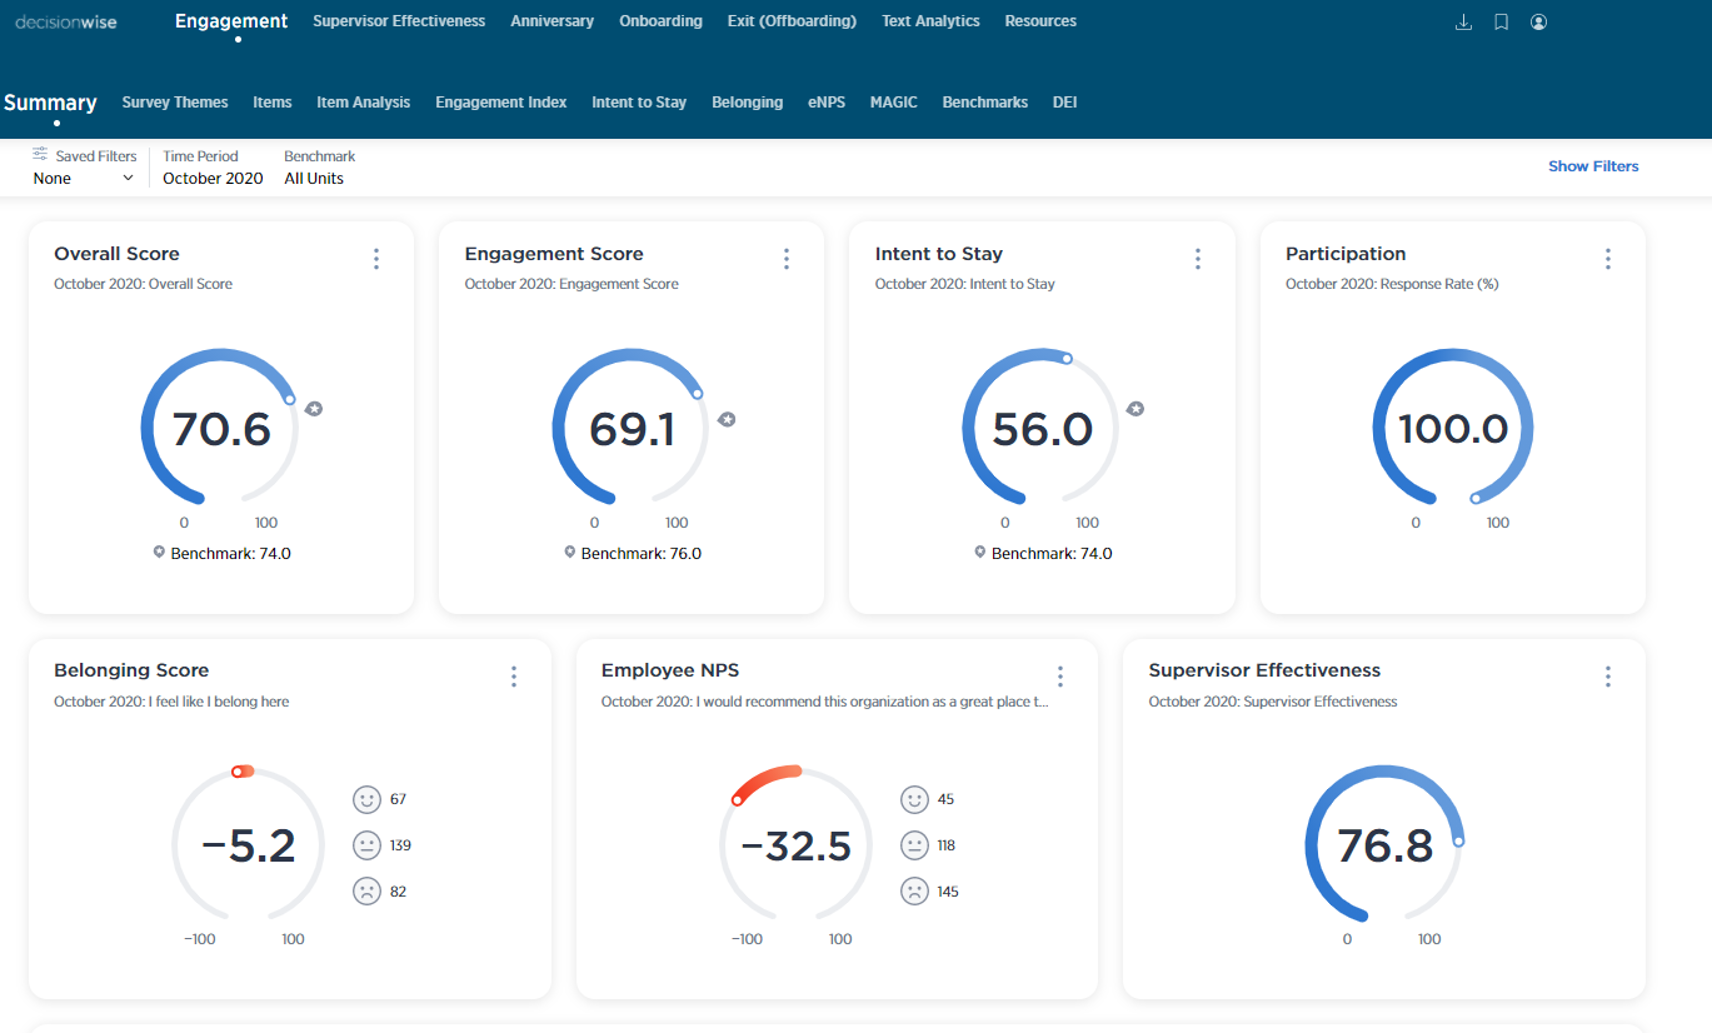Go to Supervisor Effectiveness in top navigation
The height and width of the screenshot is (1033, 1712).
coord(398,21)
